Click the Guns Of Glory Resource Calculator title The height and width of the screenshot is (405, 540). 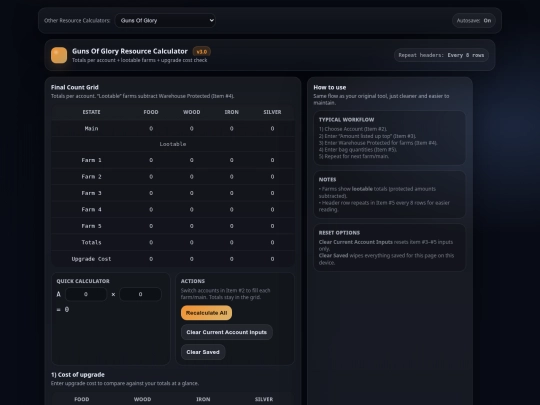(x=130, y=51)
